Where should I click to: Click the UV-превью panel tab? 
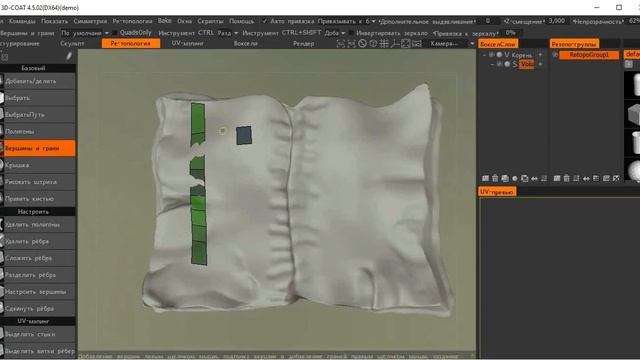(x=497, y=191)
